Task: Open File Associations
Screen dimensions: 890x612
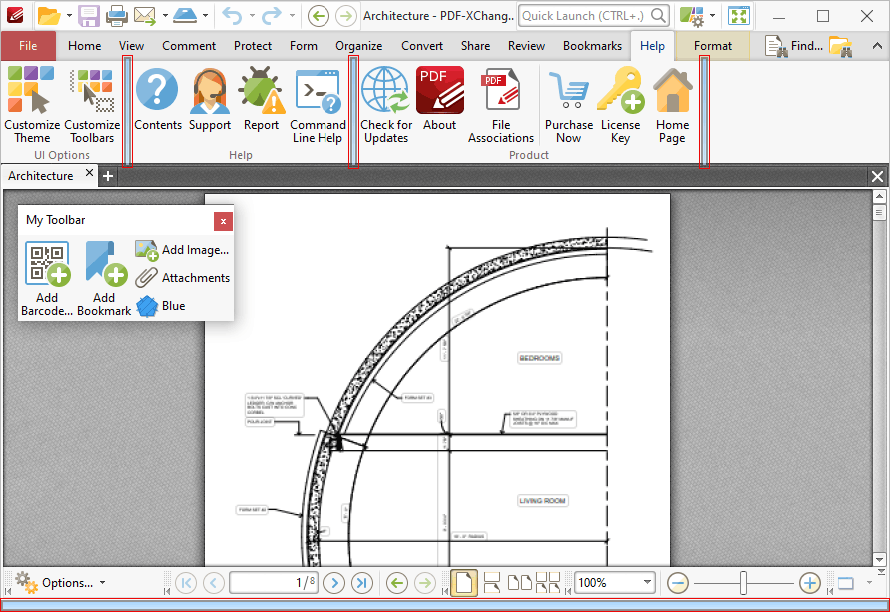Action: click(501, 105)
